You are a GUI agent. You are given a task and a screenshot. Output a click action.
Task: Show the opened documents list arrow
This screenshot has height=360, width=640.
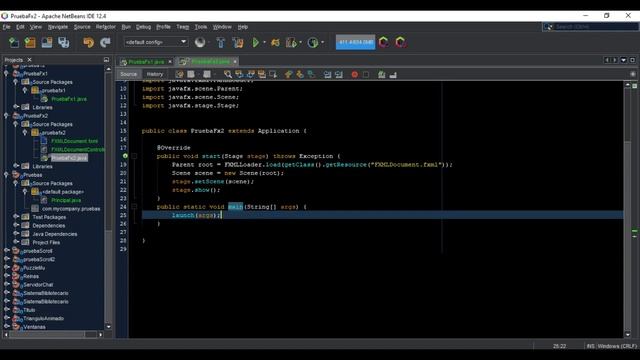(624, 60)
